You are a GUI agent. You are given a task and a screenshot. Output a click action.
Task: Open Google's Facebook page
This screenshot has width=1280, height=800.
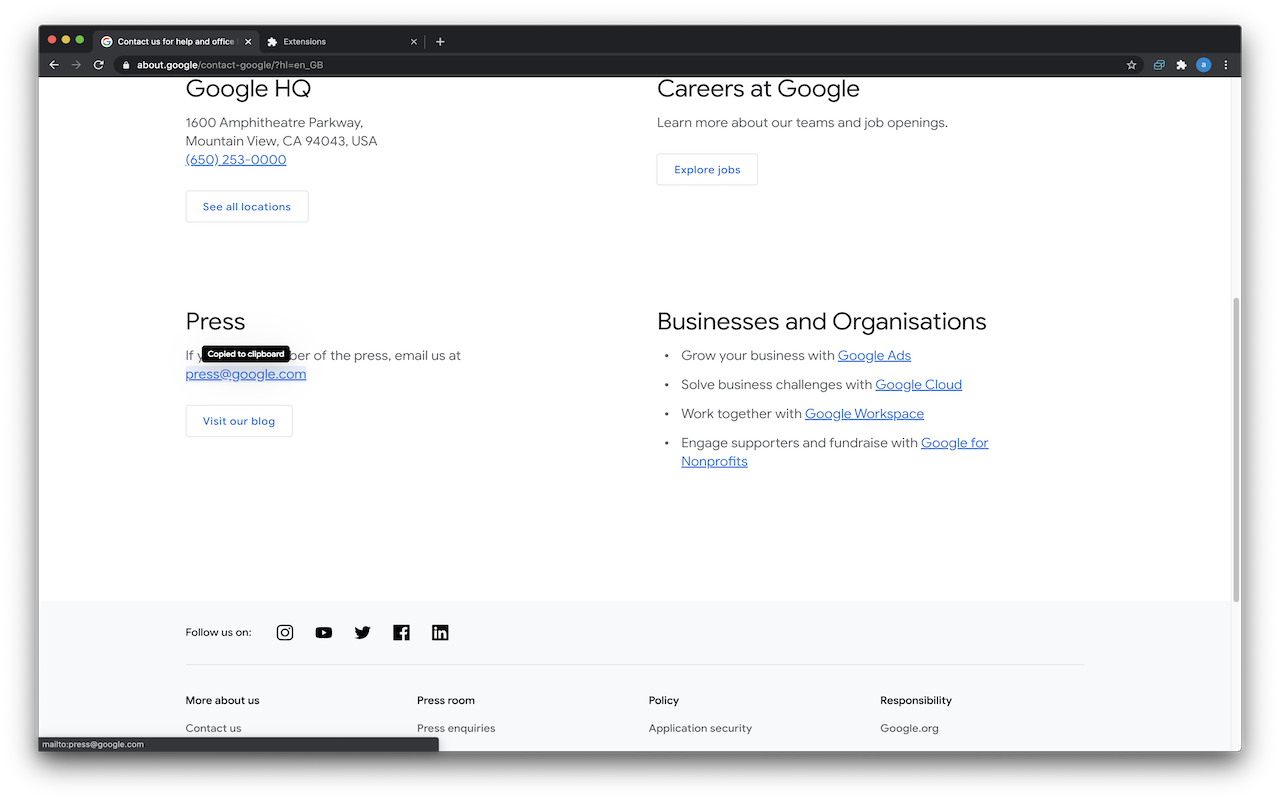pyautogui.click(x=401, y=632)
